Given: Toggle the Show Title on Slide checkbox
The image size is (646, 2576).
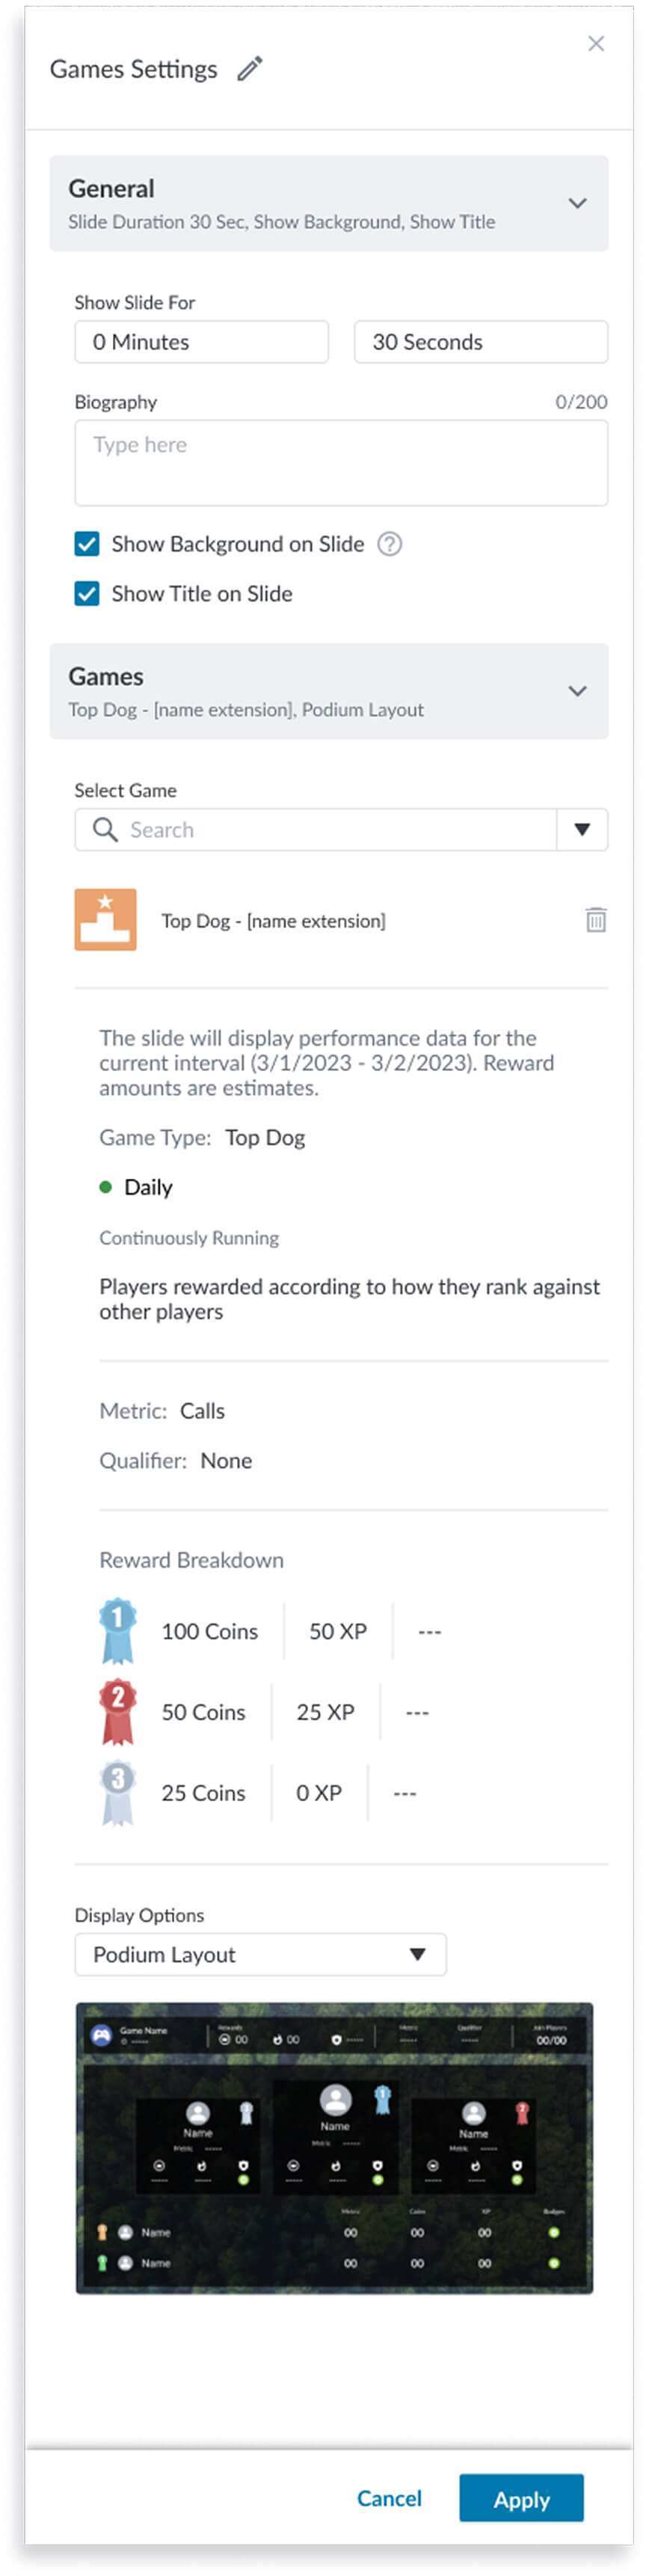Looking at the screenshot, I should pyautogui.click(x=87, y=594).
